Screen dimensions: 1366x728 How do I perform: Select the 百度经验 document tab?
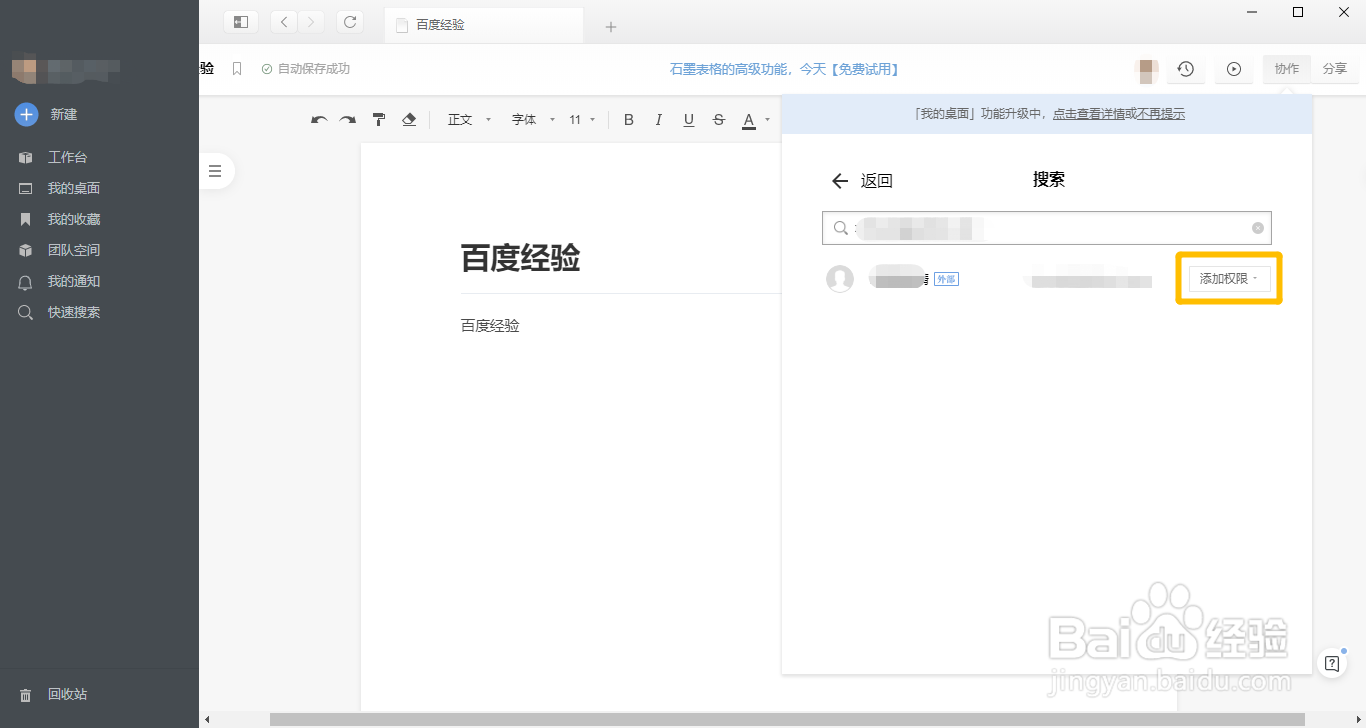point(484,25)
